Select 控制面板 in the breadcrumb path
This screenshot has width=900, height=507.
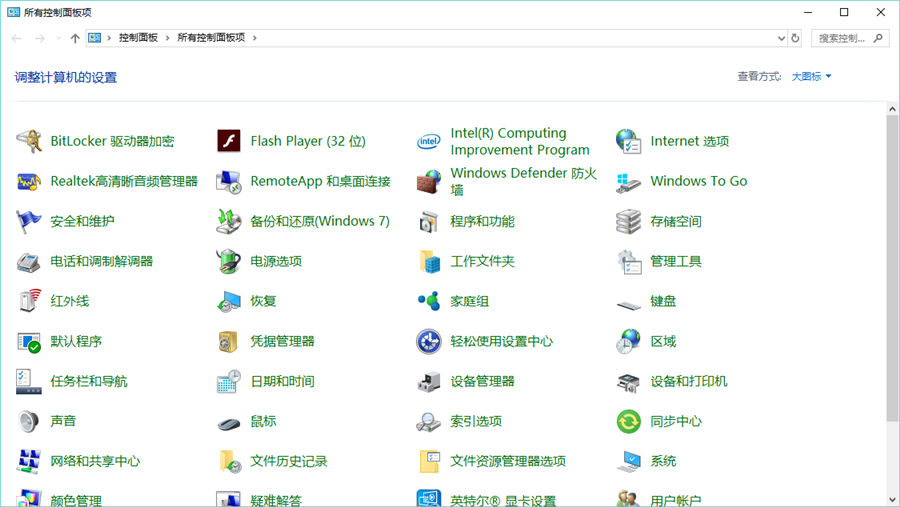pos(138,38)
